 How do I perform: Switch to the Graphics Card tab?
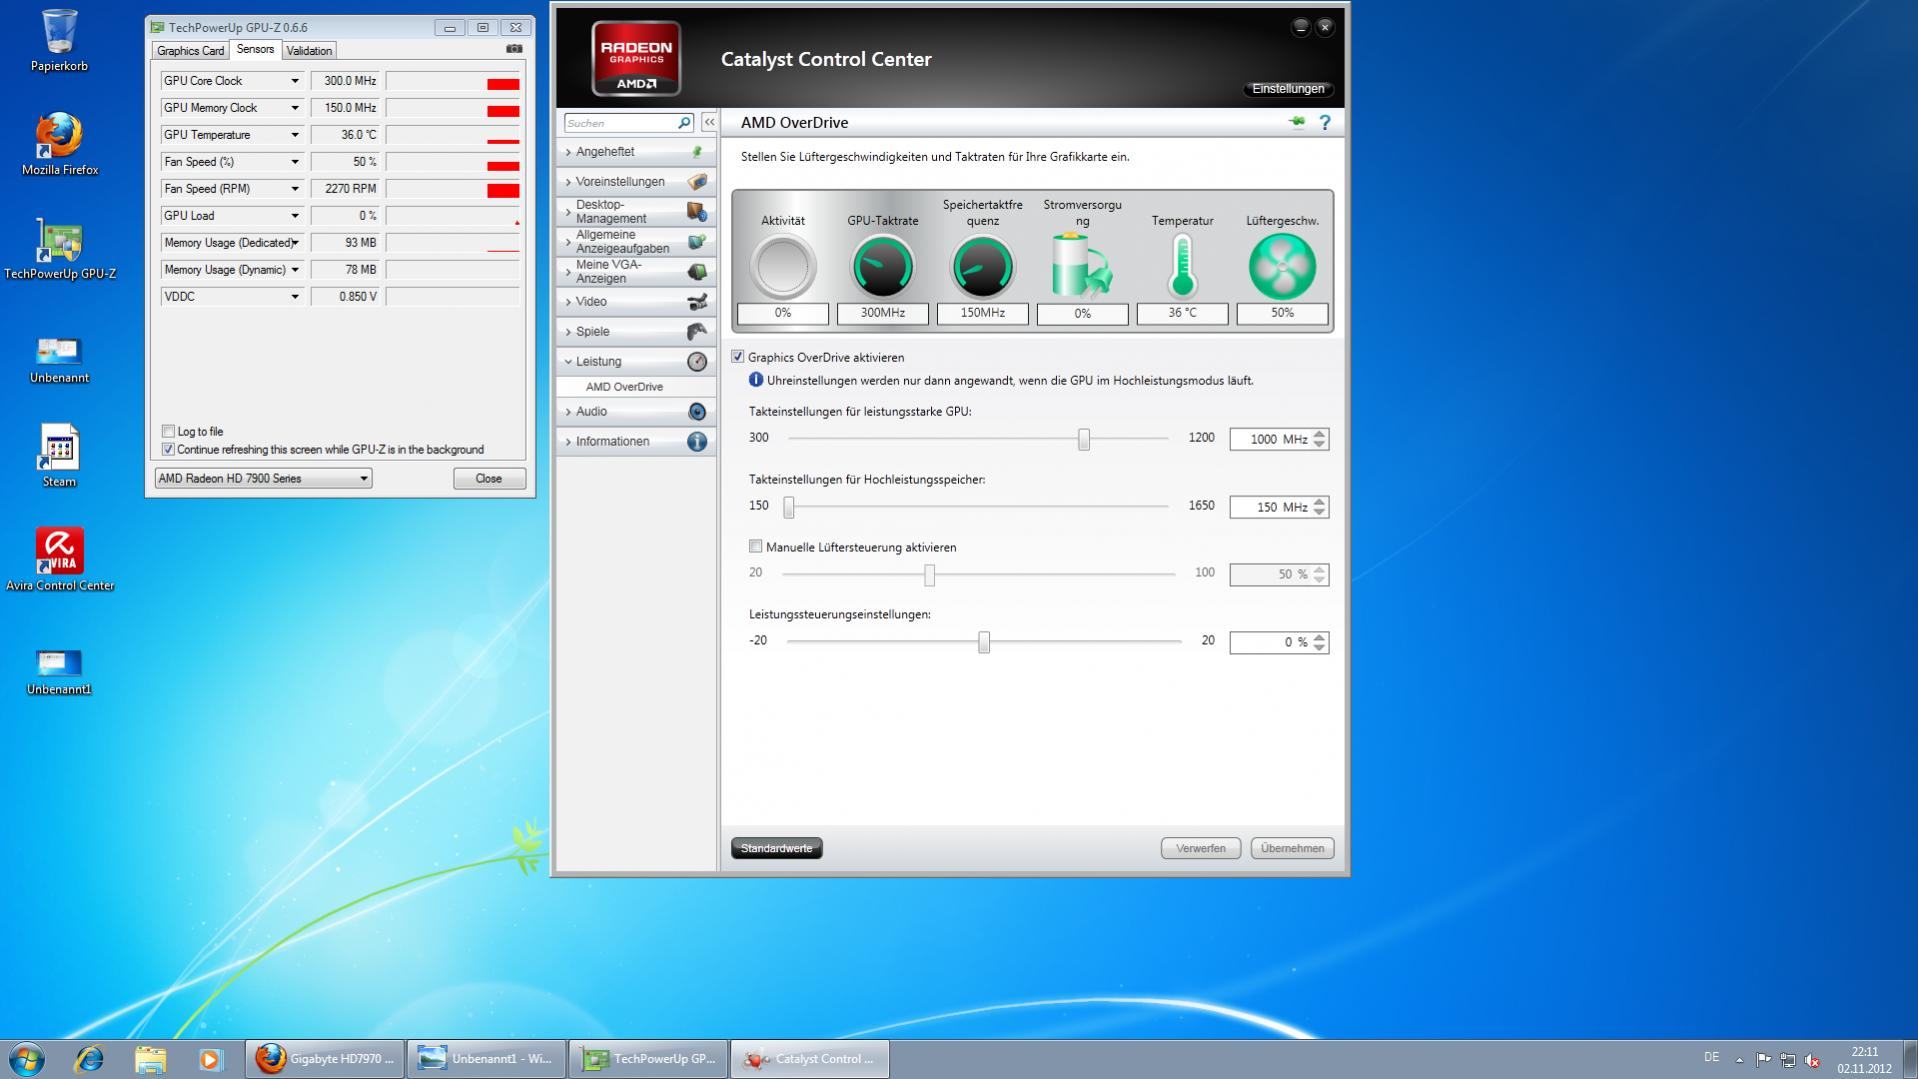[x=190, y=51]
